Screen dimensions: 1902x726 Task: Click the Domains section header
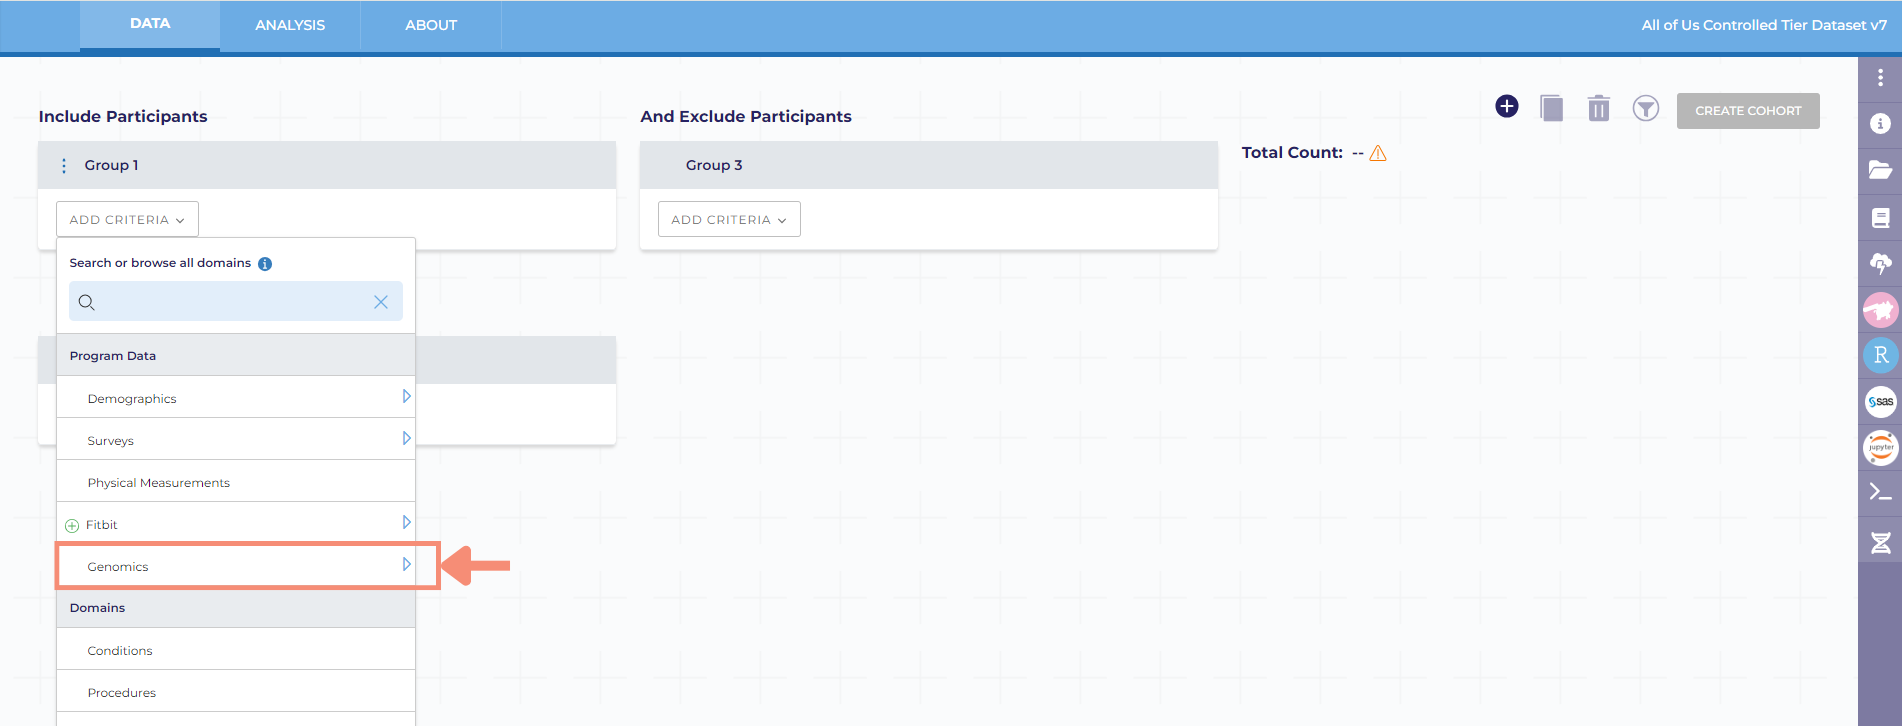coord(236,608)
